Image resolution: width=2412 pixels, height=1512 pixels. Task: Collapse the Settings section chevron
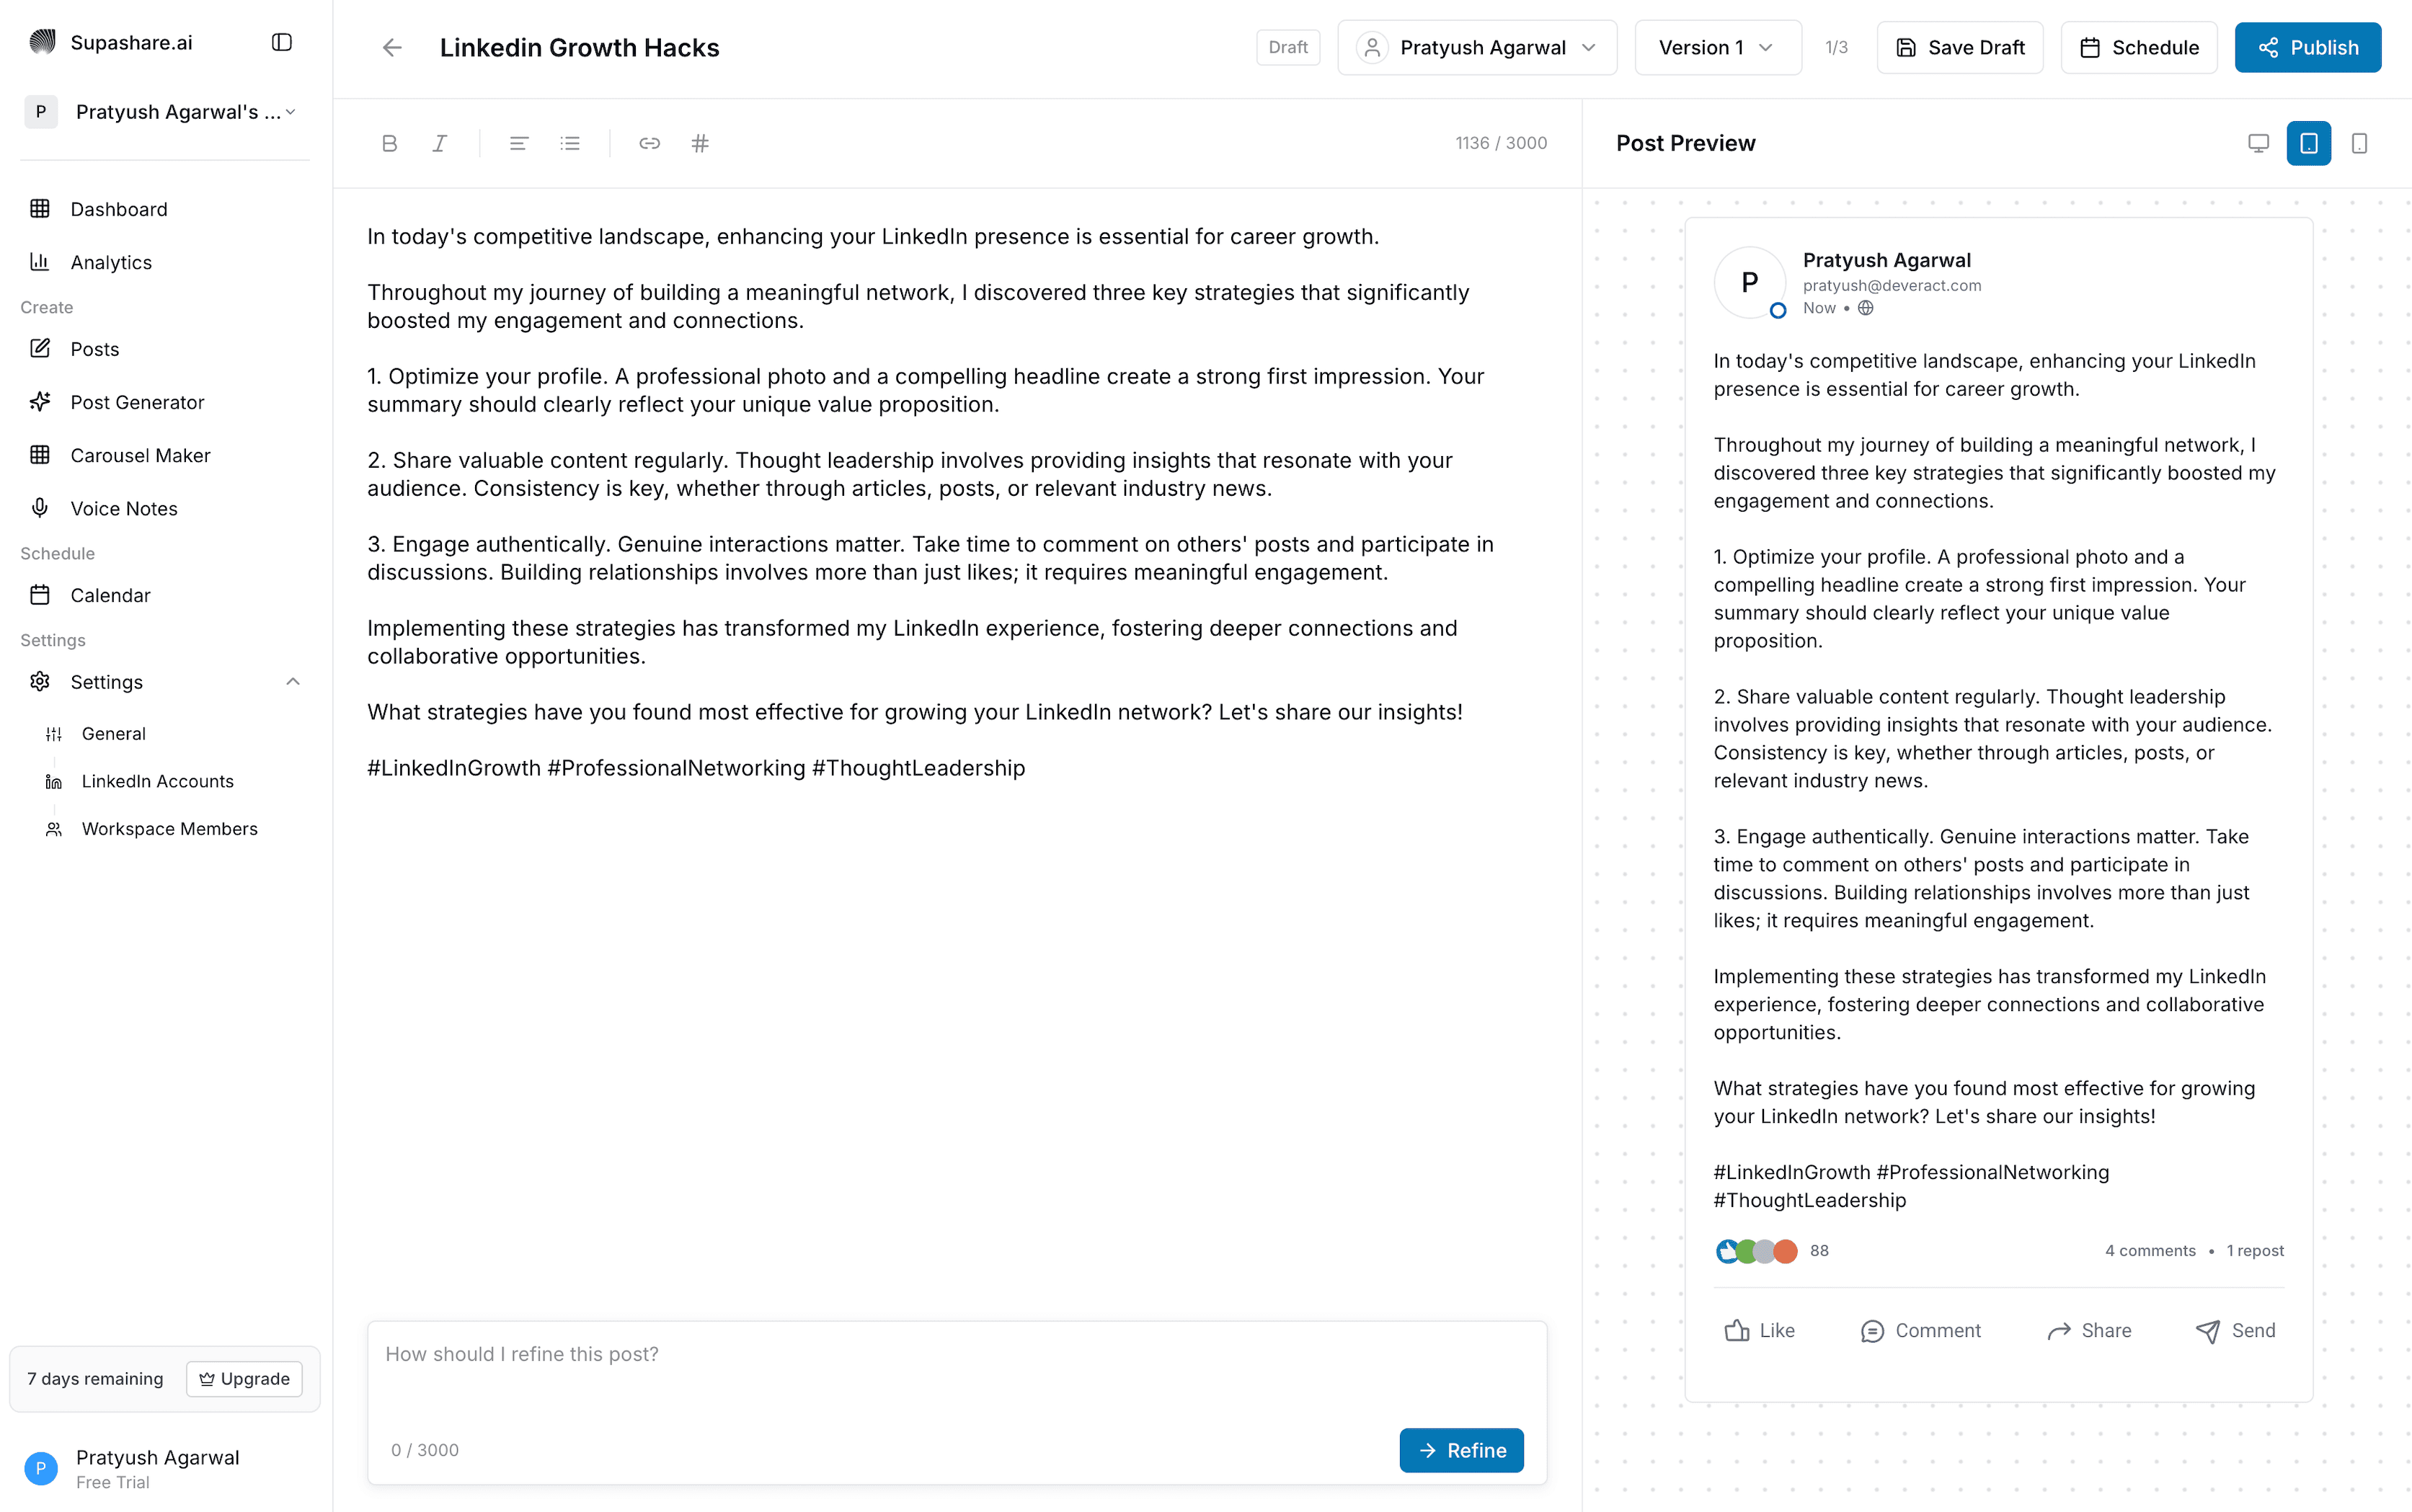[293, 682]
